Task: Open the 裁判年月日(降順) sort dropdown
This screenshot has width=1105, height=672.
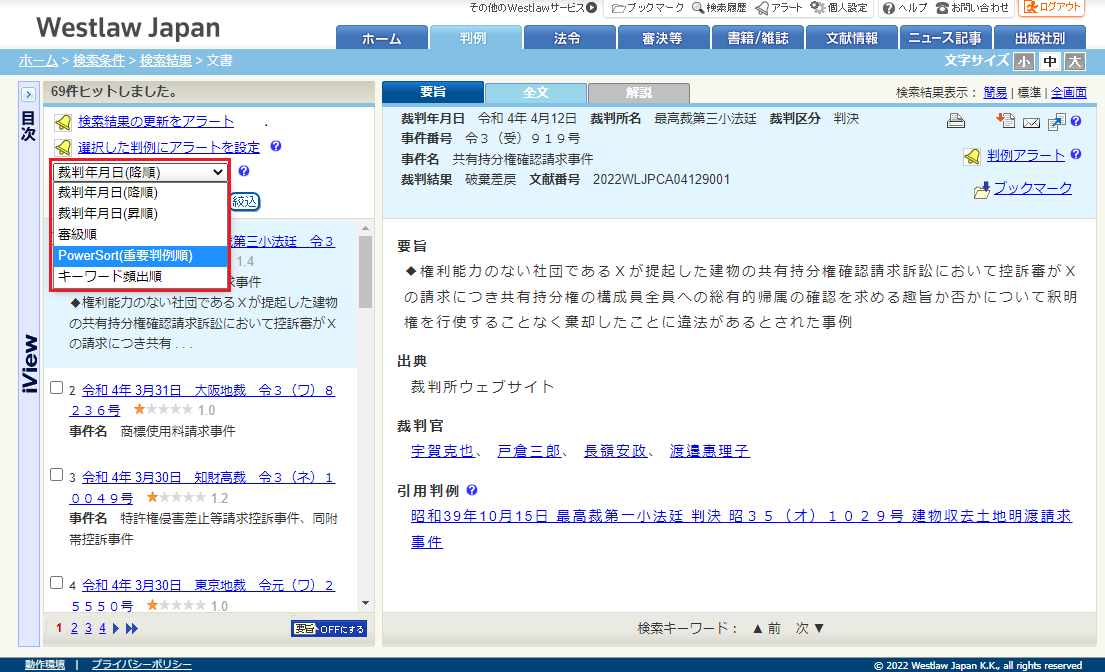Action: 141,172
